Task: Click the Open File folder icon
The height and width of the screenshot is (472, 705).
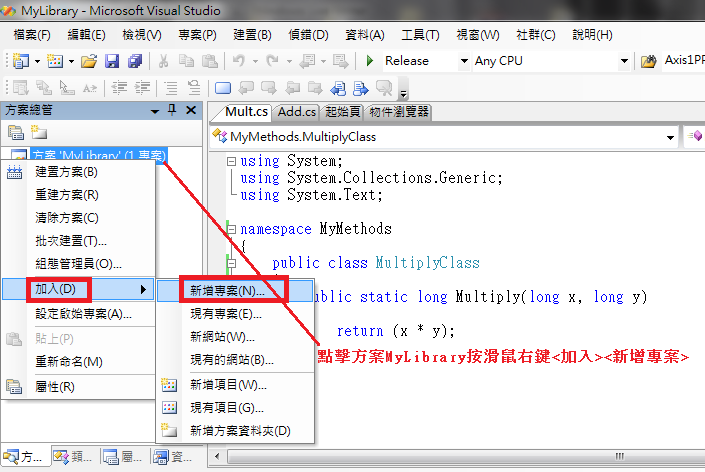Action: tap(89, 61)
